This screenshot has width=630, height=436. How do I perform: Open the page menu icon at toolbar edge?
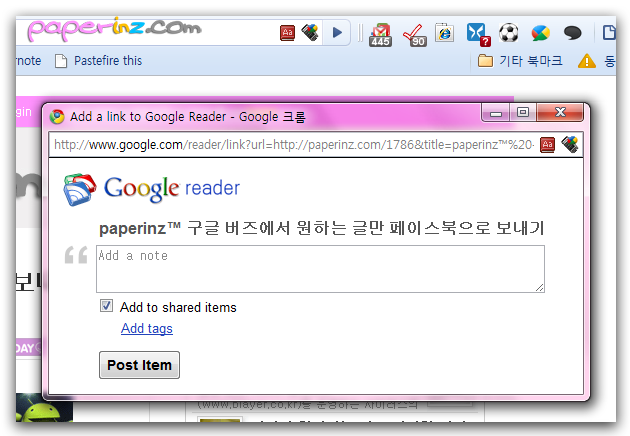(609, 33)
